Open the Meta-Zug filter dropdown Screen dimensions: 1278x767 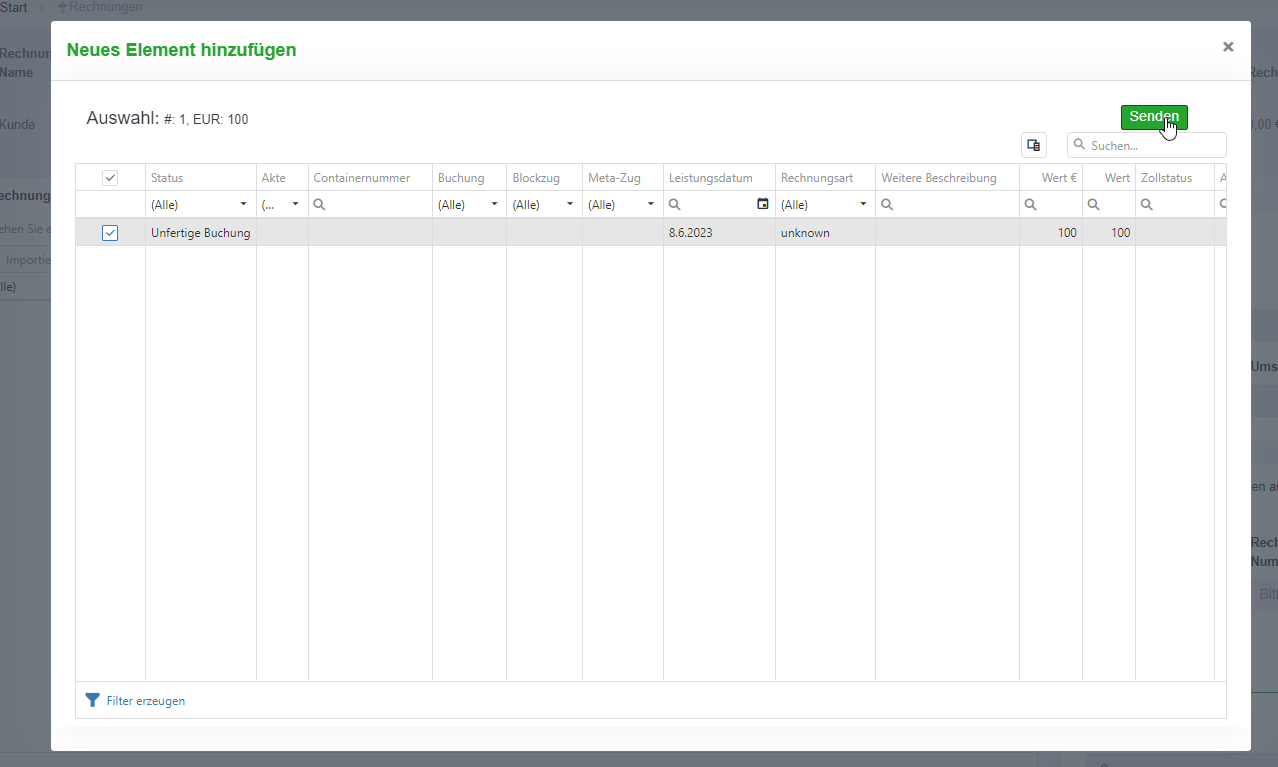pos(651,204)
